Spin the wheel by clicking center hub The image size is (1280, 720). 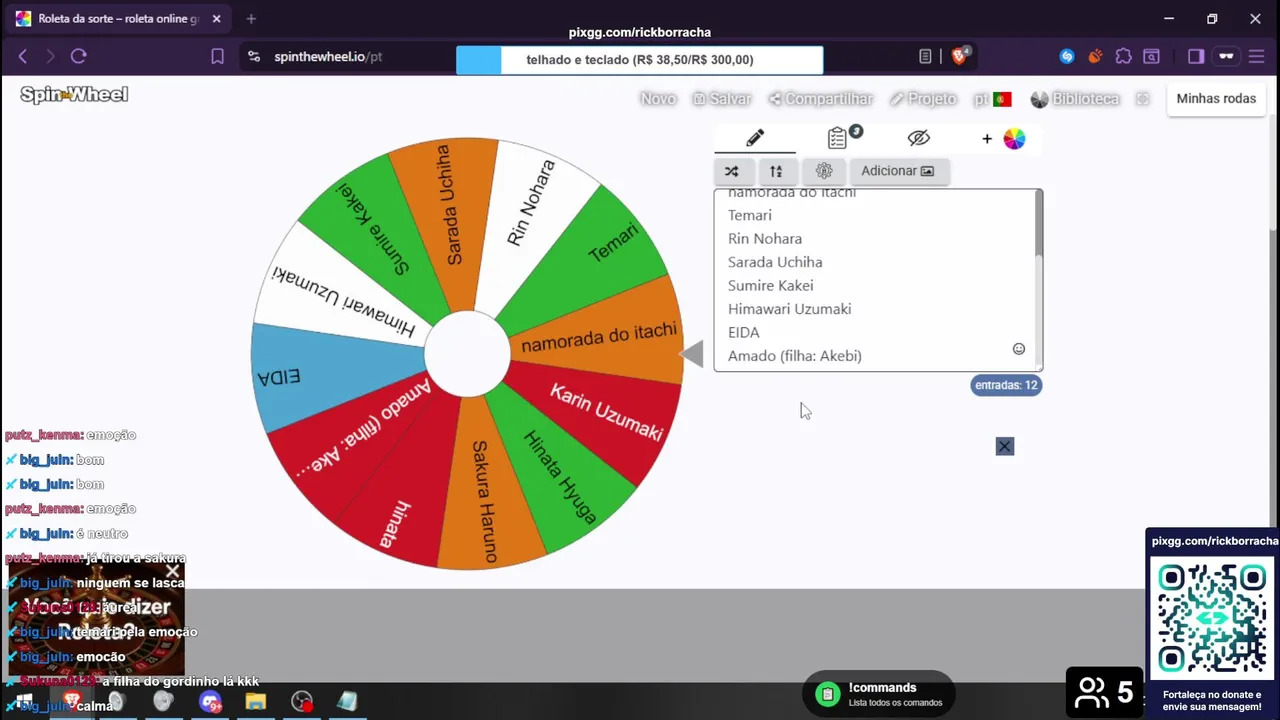[467, 354]
